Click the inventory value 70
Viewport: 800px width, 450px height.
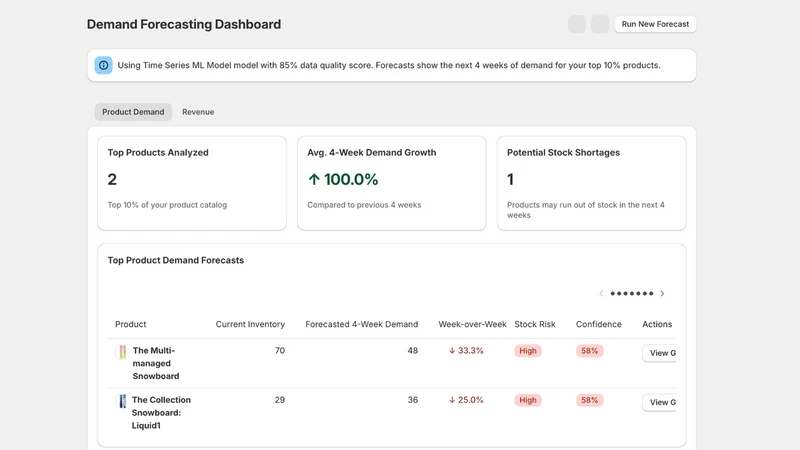click(280, 351)
